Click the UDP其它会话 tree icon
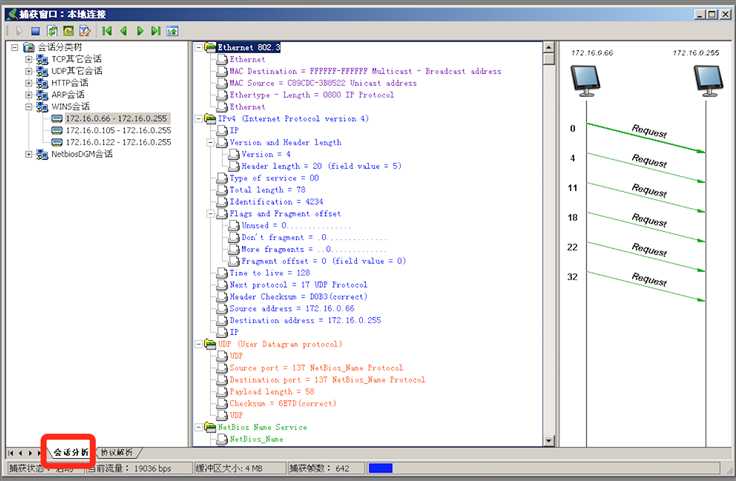 pos(42,71)
